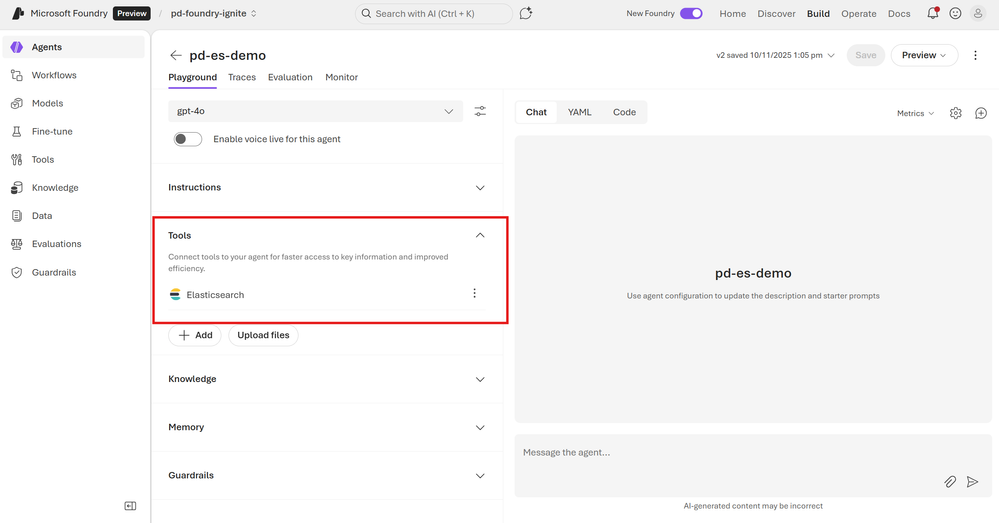Collapse the Tools section
Screen dimensions: 999x523
point(480,235)
